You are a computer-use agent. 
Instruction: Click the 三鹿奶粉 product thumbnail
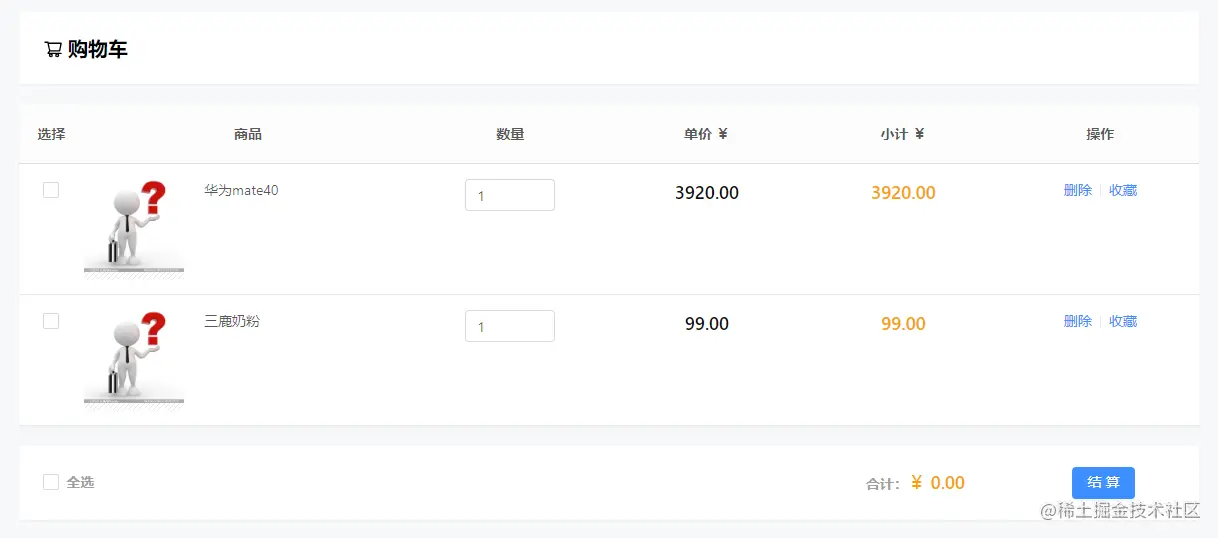tap(134, 357)
